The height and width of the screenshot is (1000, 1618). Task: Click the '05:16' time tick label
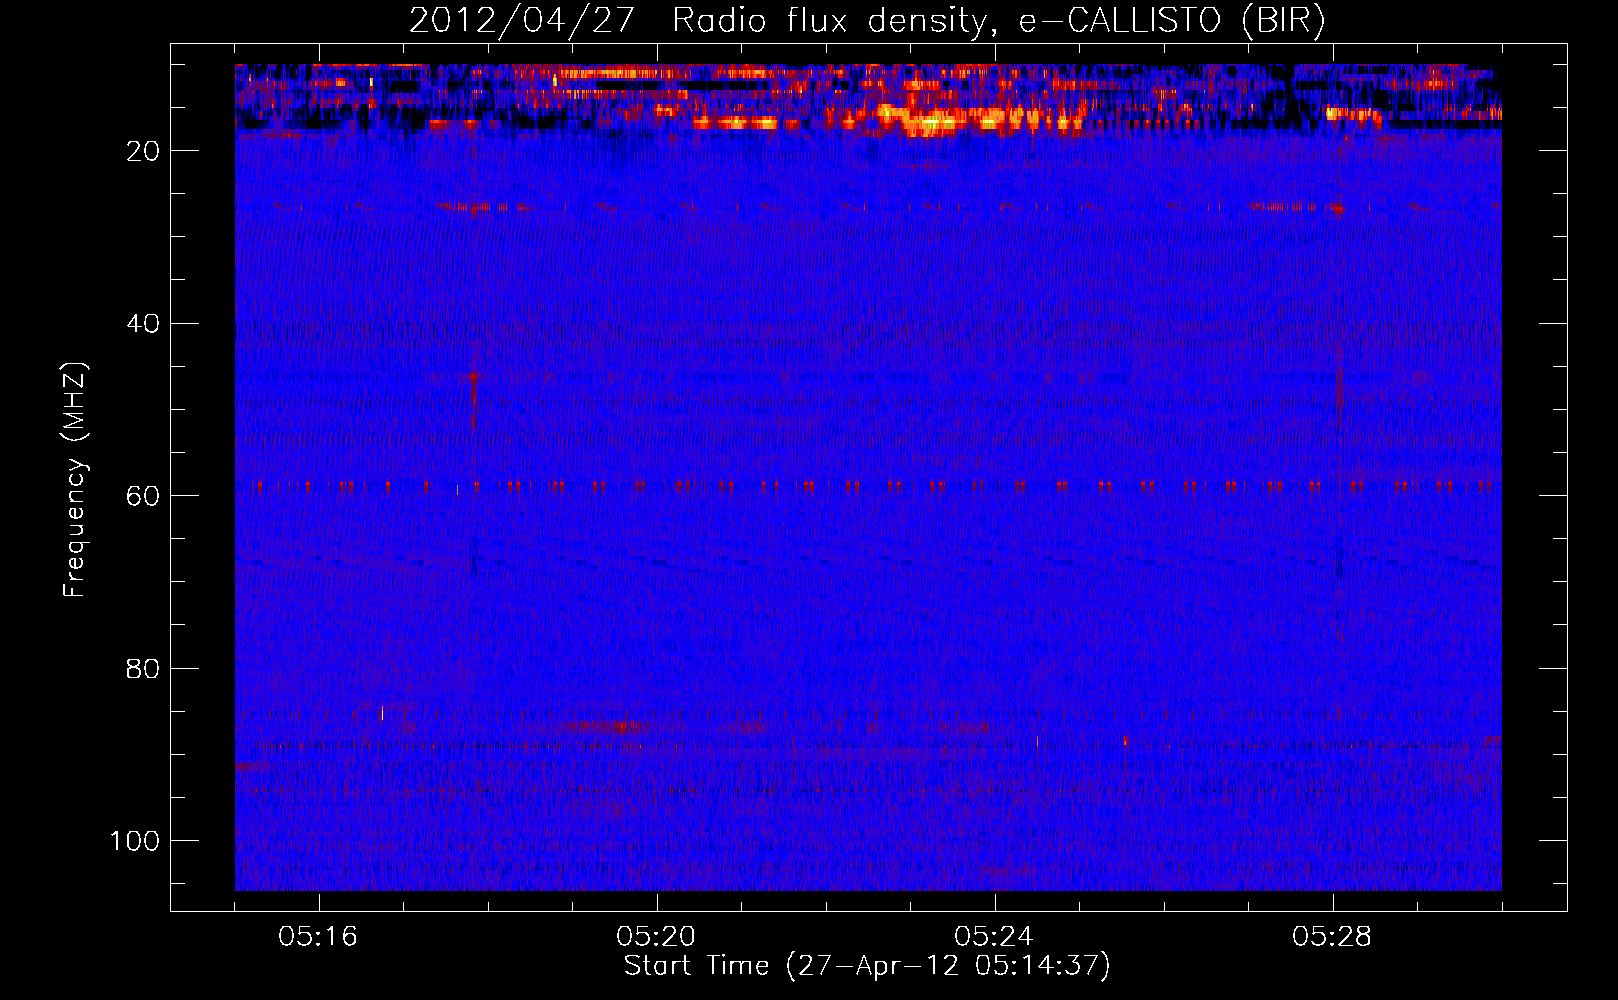[318, 937]
